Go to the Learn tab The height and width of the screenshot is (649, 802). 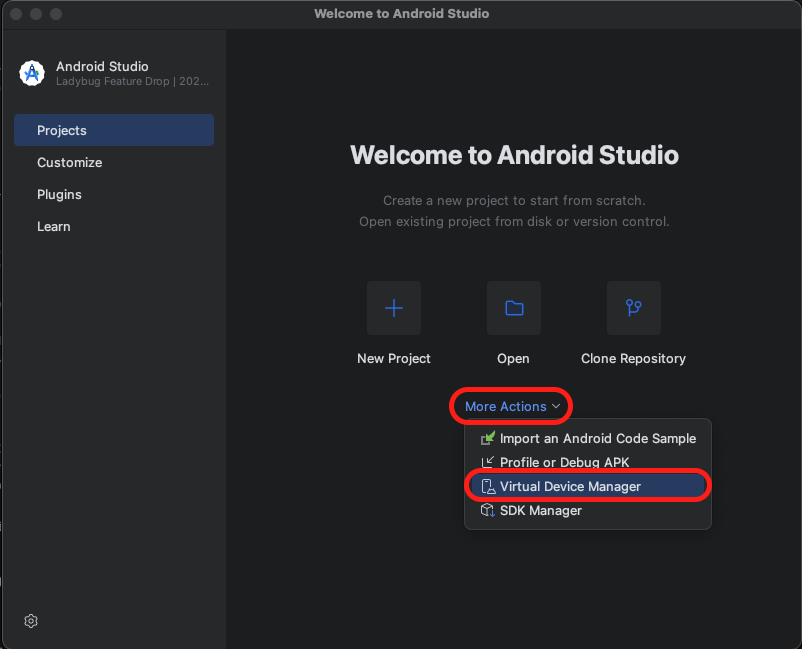(114, 227)
